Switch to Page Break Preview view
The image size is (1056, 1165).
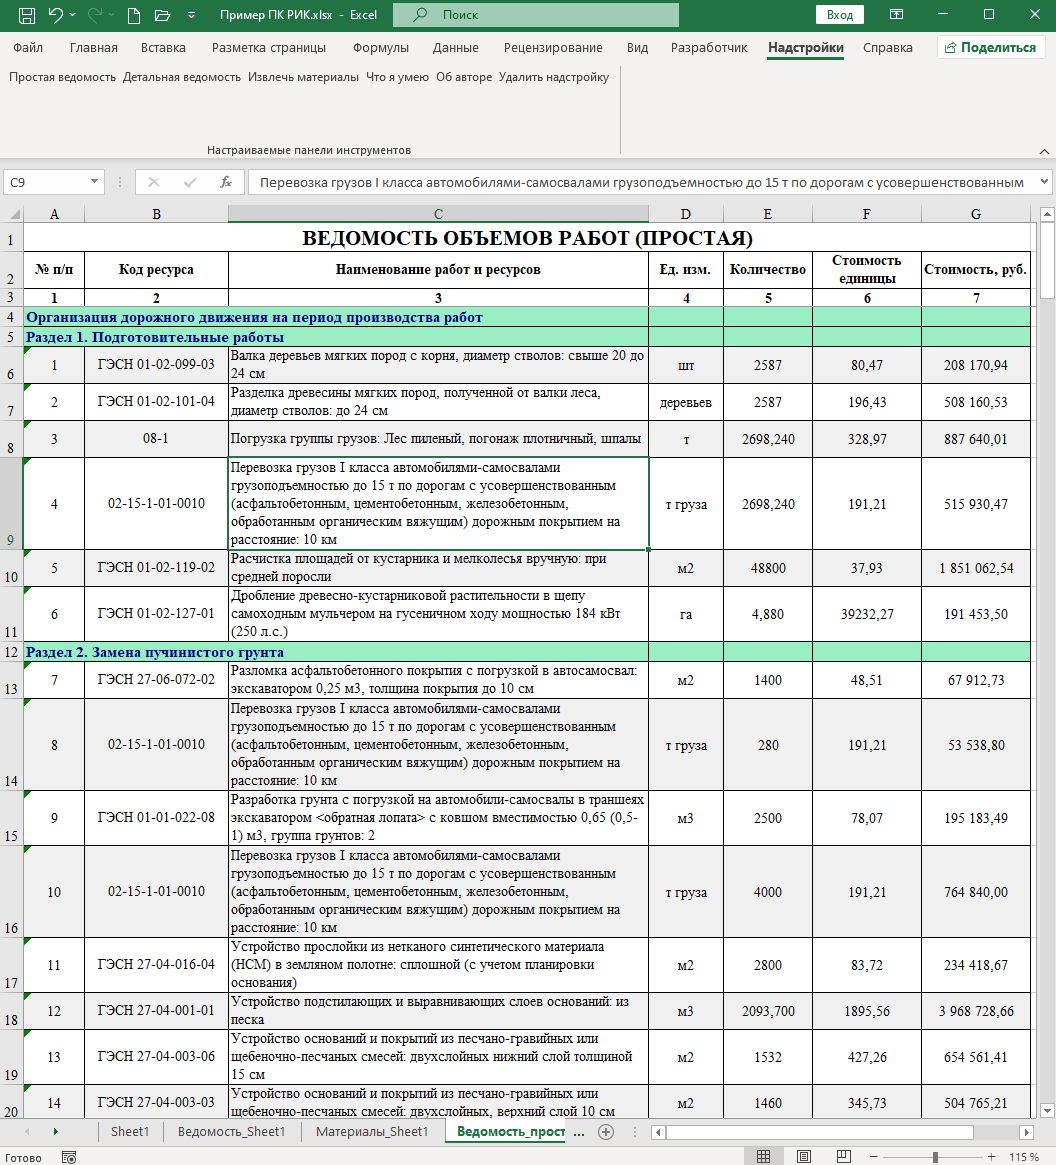[x=845, y=1157]
